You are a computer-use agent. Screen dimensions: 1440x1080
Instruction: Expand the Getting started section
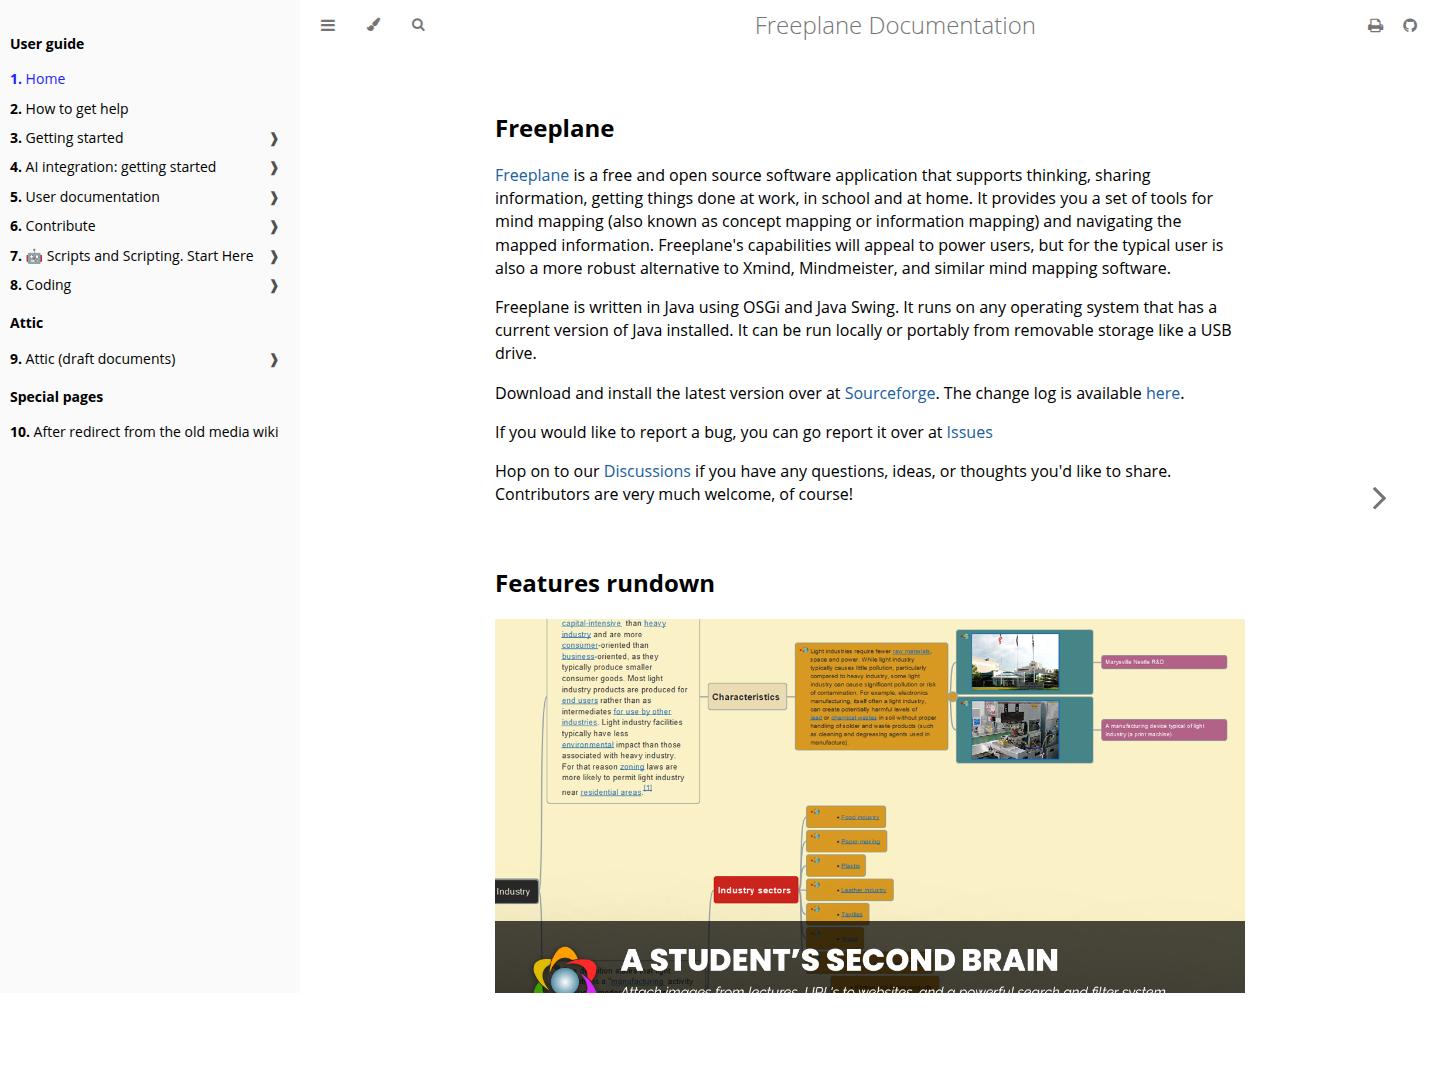[274, 138]
